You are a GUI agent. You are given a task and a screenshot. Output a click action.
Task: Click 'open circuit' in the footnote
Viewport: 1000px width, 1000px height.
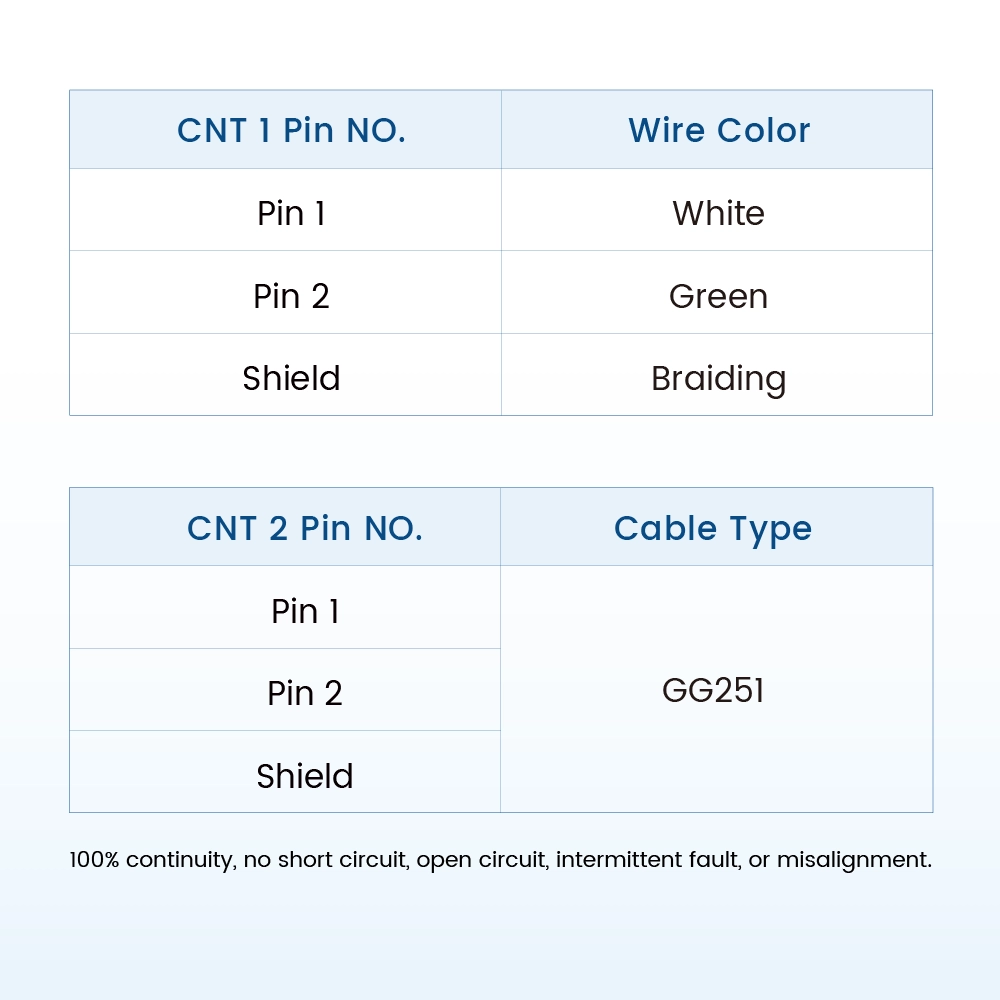(482, 860)
